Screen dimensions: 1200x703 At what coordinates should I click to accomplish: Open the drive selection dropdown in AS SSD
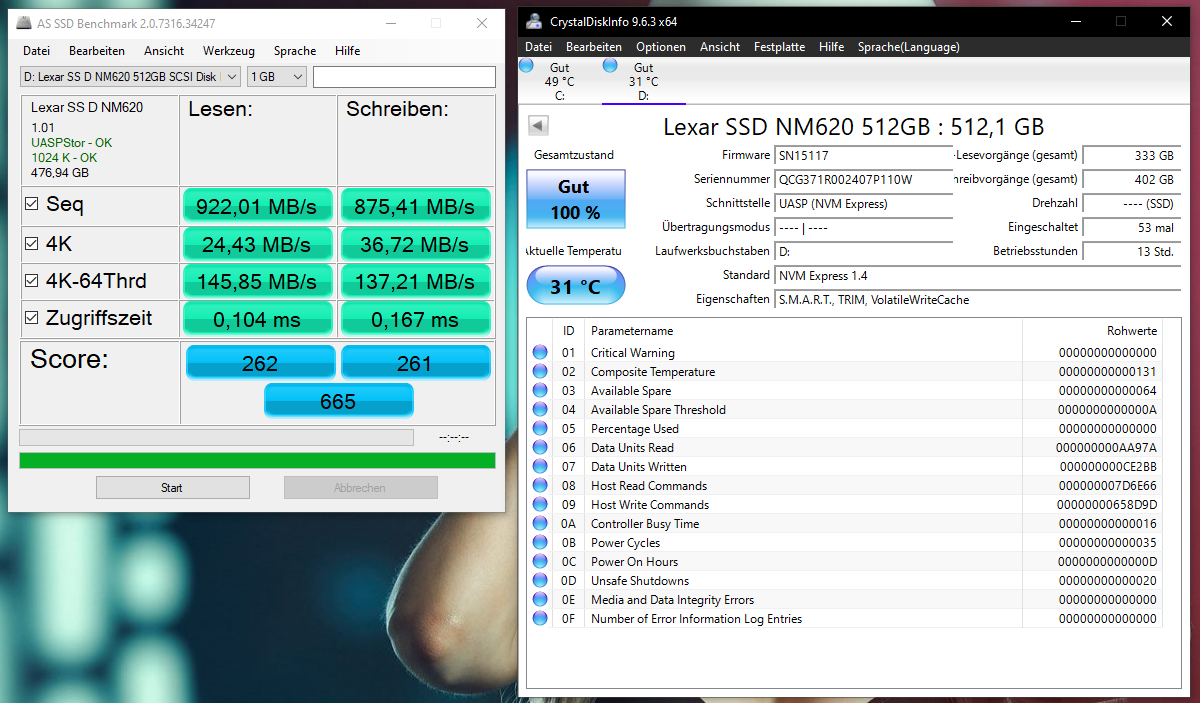pos(130,77)
